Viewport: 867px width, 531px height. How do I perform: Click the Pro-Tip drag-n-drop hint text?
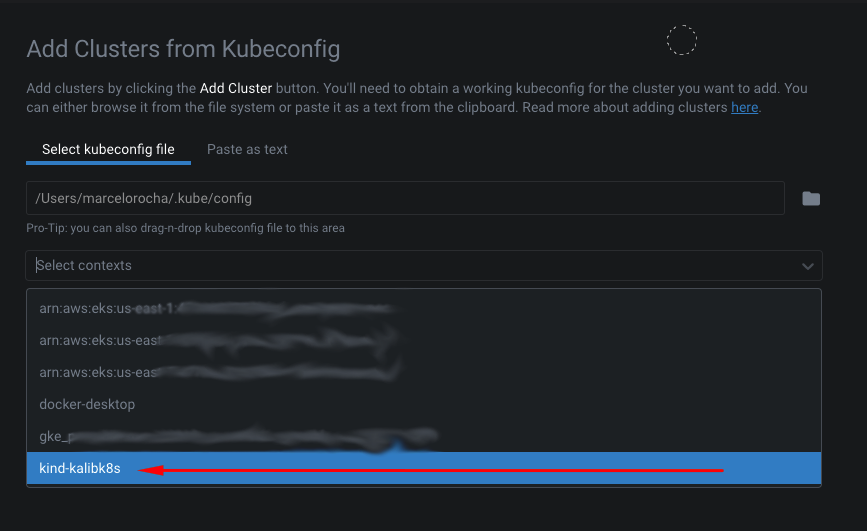coord(185,228)
